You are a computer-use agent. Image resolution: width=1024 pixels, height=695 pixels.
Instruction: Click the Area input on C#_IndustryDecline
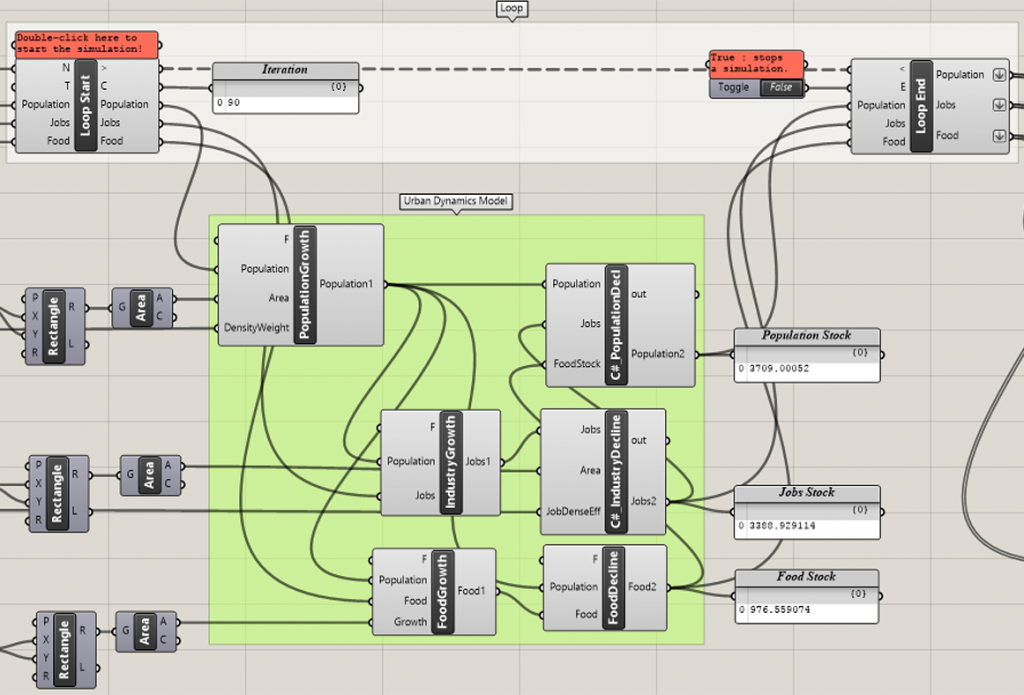tap(590, 470)
